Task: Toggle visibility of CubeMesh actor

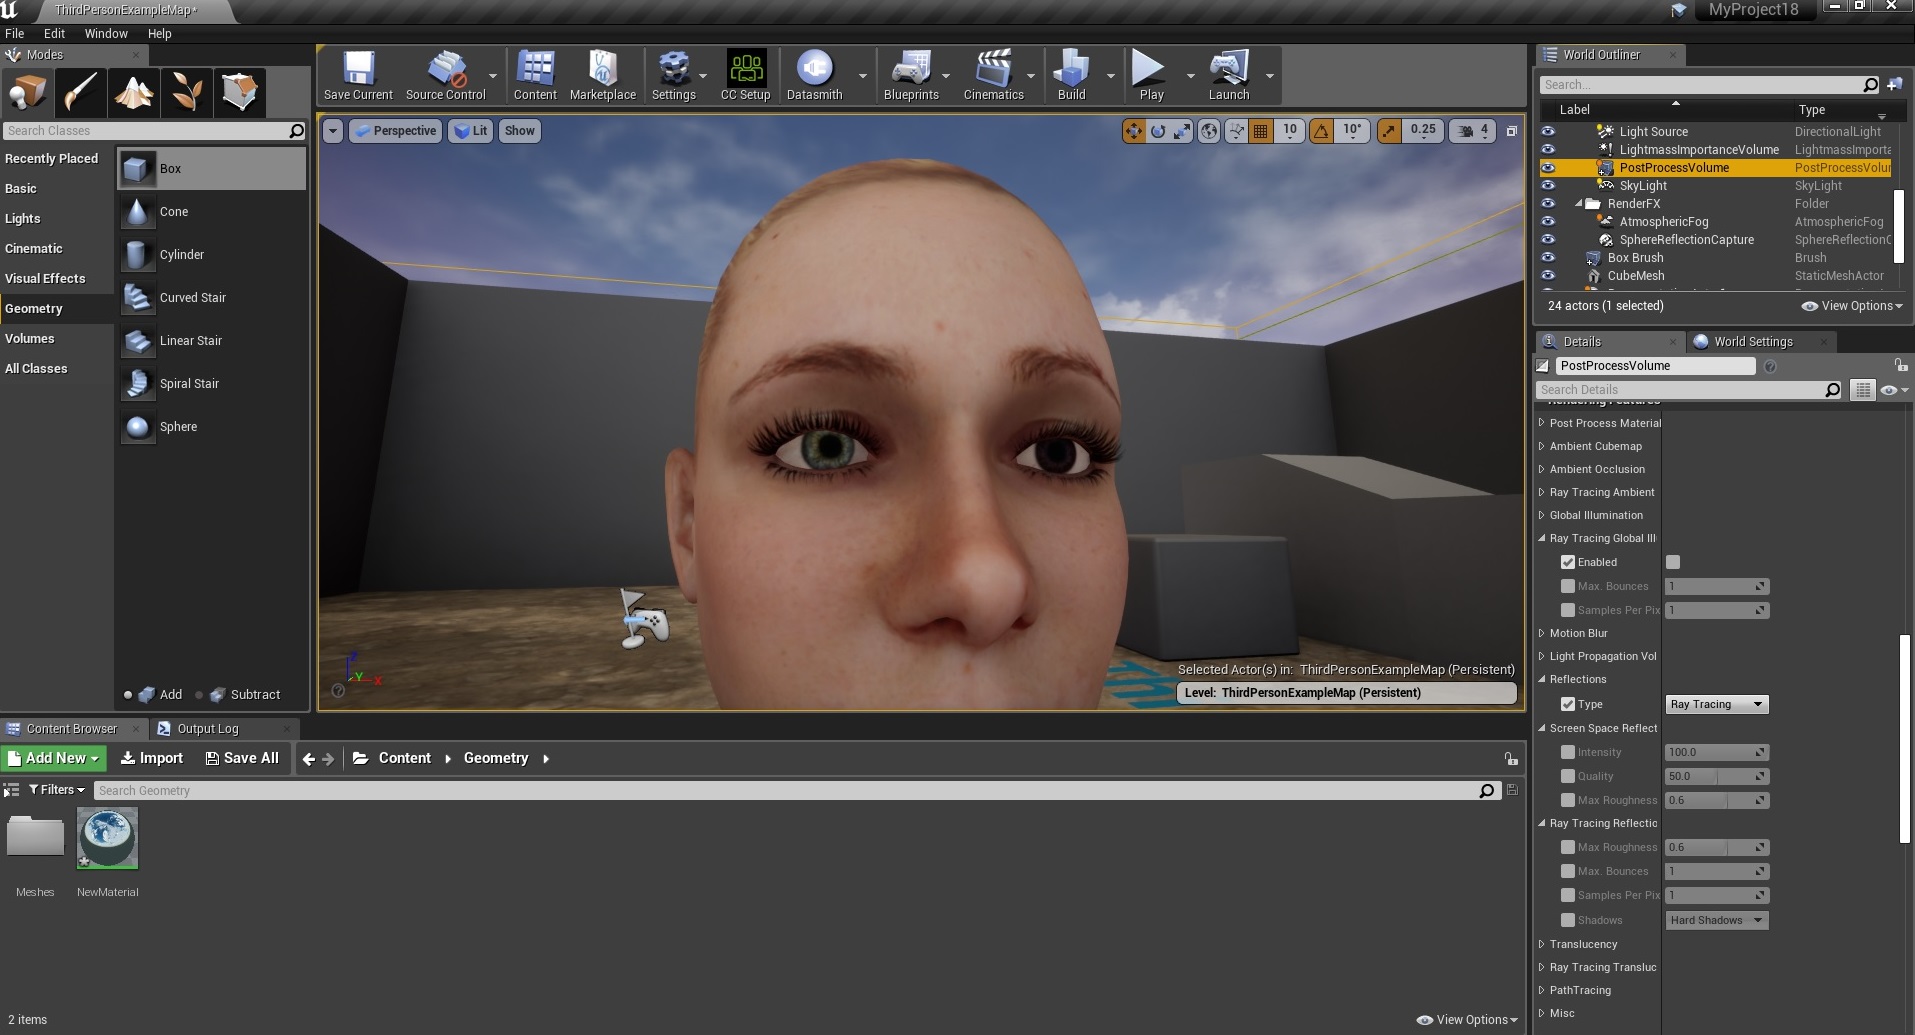Action: [x=1548, y=275]
